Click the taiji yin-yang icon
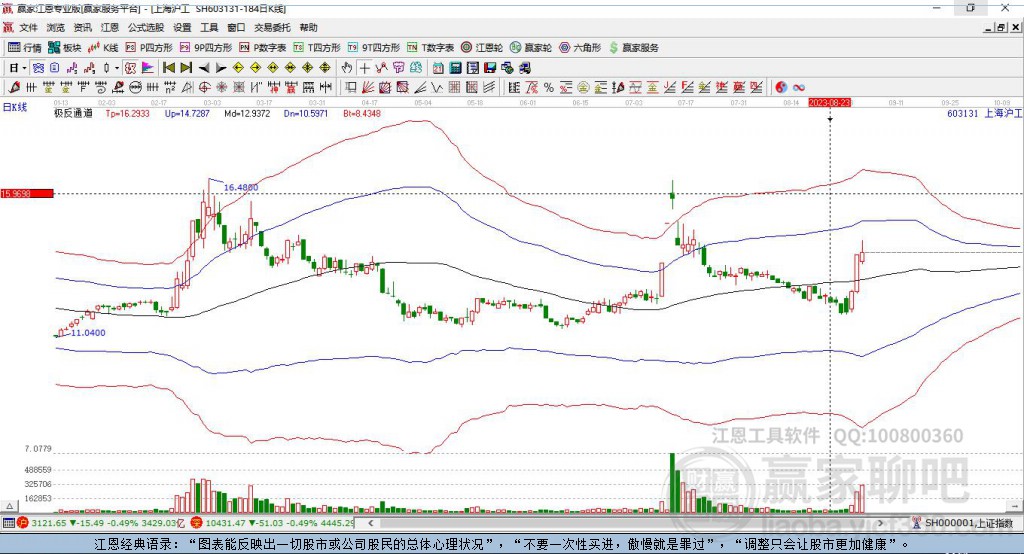The image size is (1024, 554). [781, 88]
